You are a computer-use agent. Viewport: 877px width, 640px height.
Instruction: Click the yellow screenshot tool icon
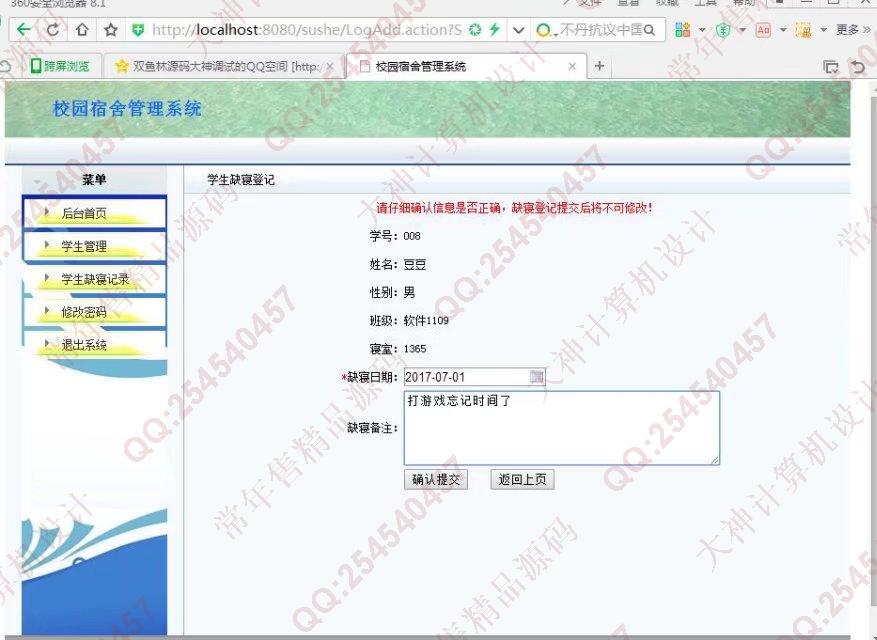pos(803,30)
